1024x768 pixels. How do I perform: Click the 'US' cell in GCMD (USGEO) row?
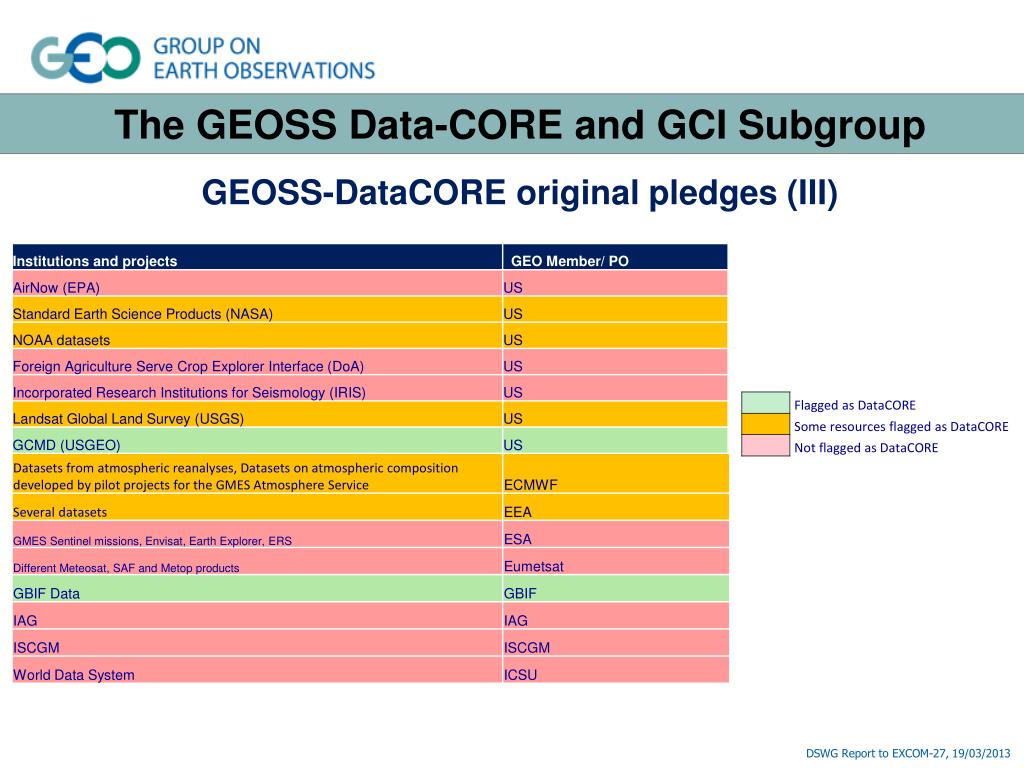coord(615,441)
